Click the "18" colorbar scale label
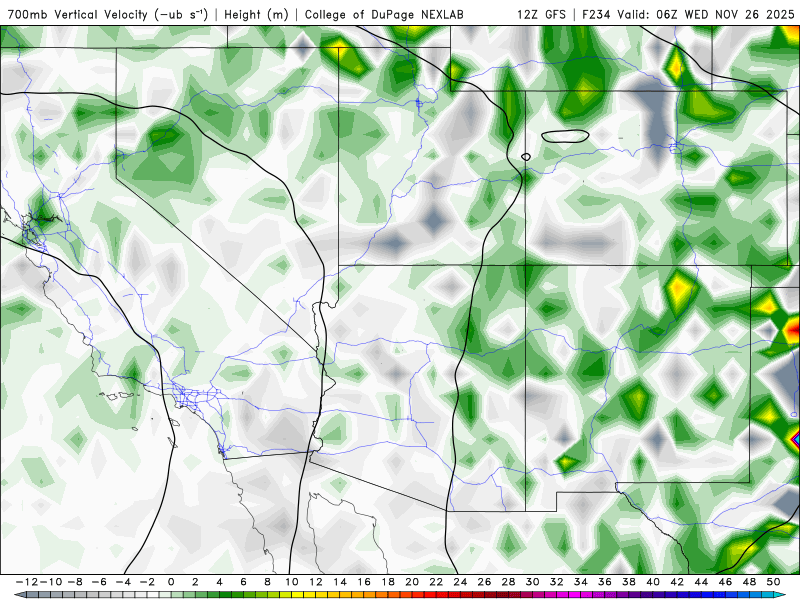Viewport: 800px width, 600px height. (388, 582)
